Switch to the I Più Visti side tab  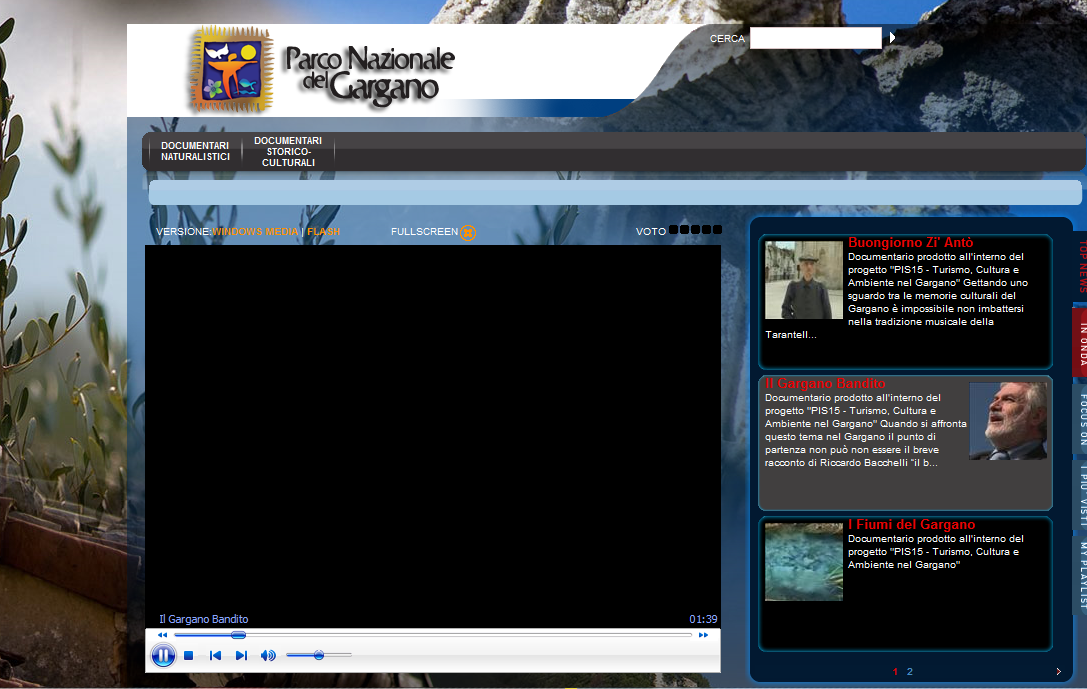tap(1081, 494)
